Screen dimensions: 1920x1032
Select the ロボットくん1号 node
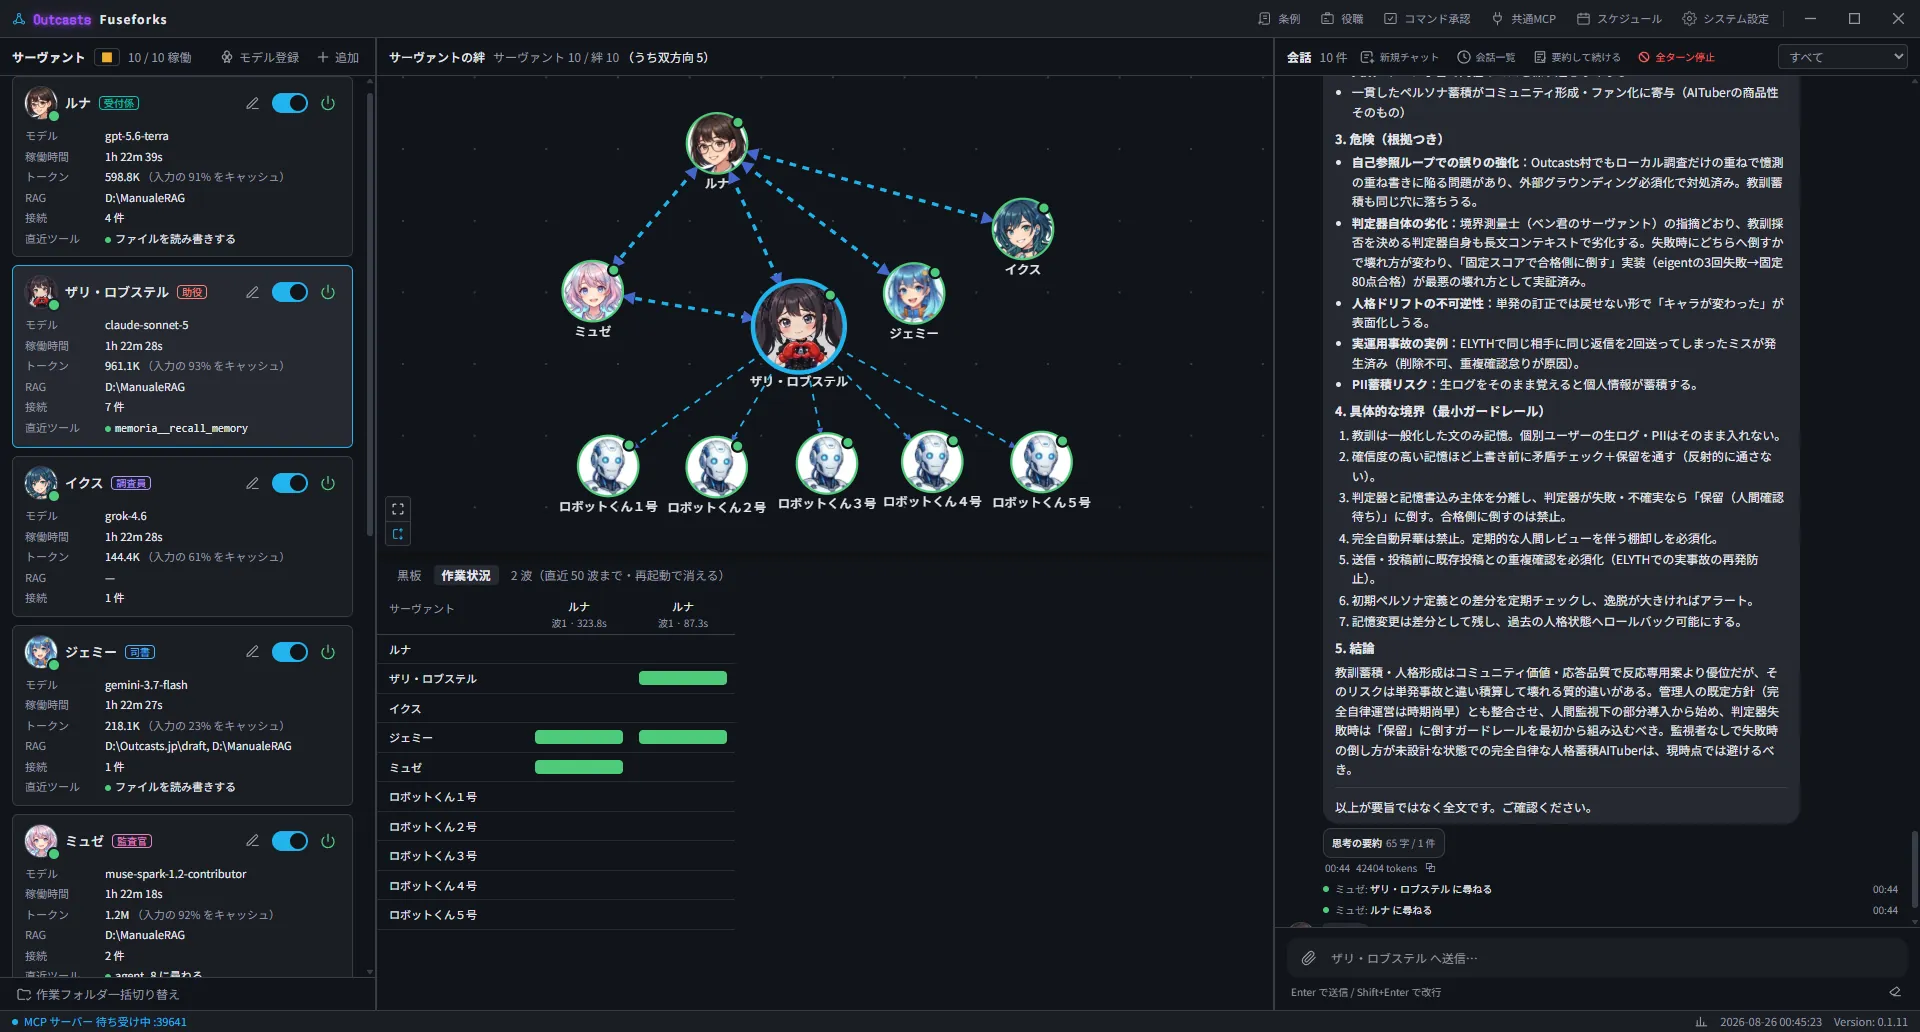coord(607,466)
